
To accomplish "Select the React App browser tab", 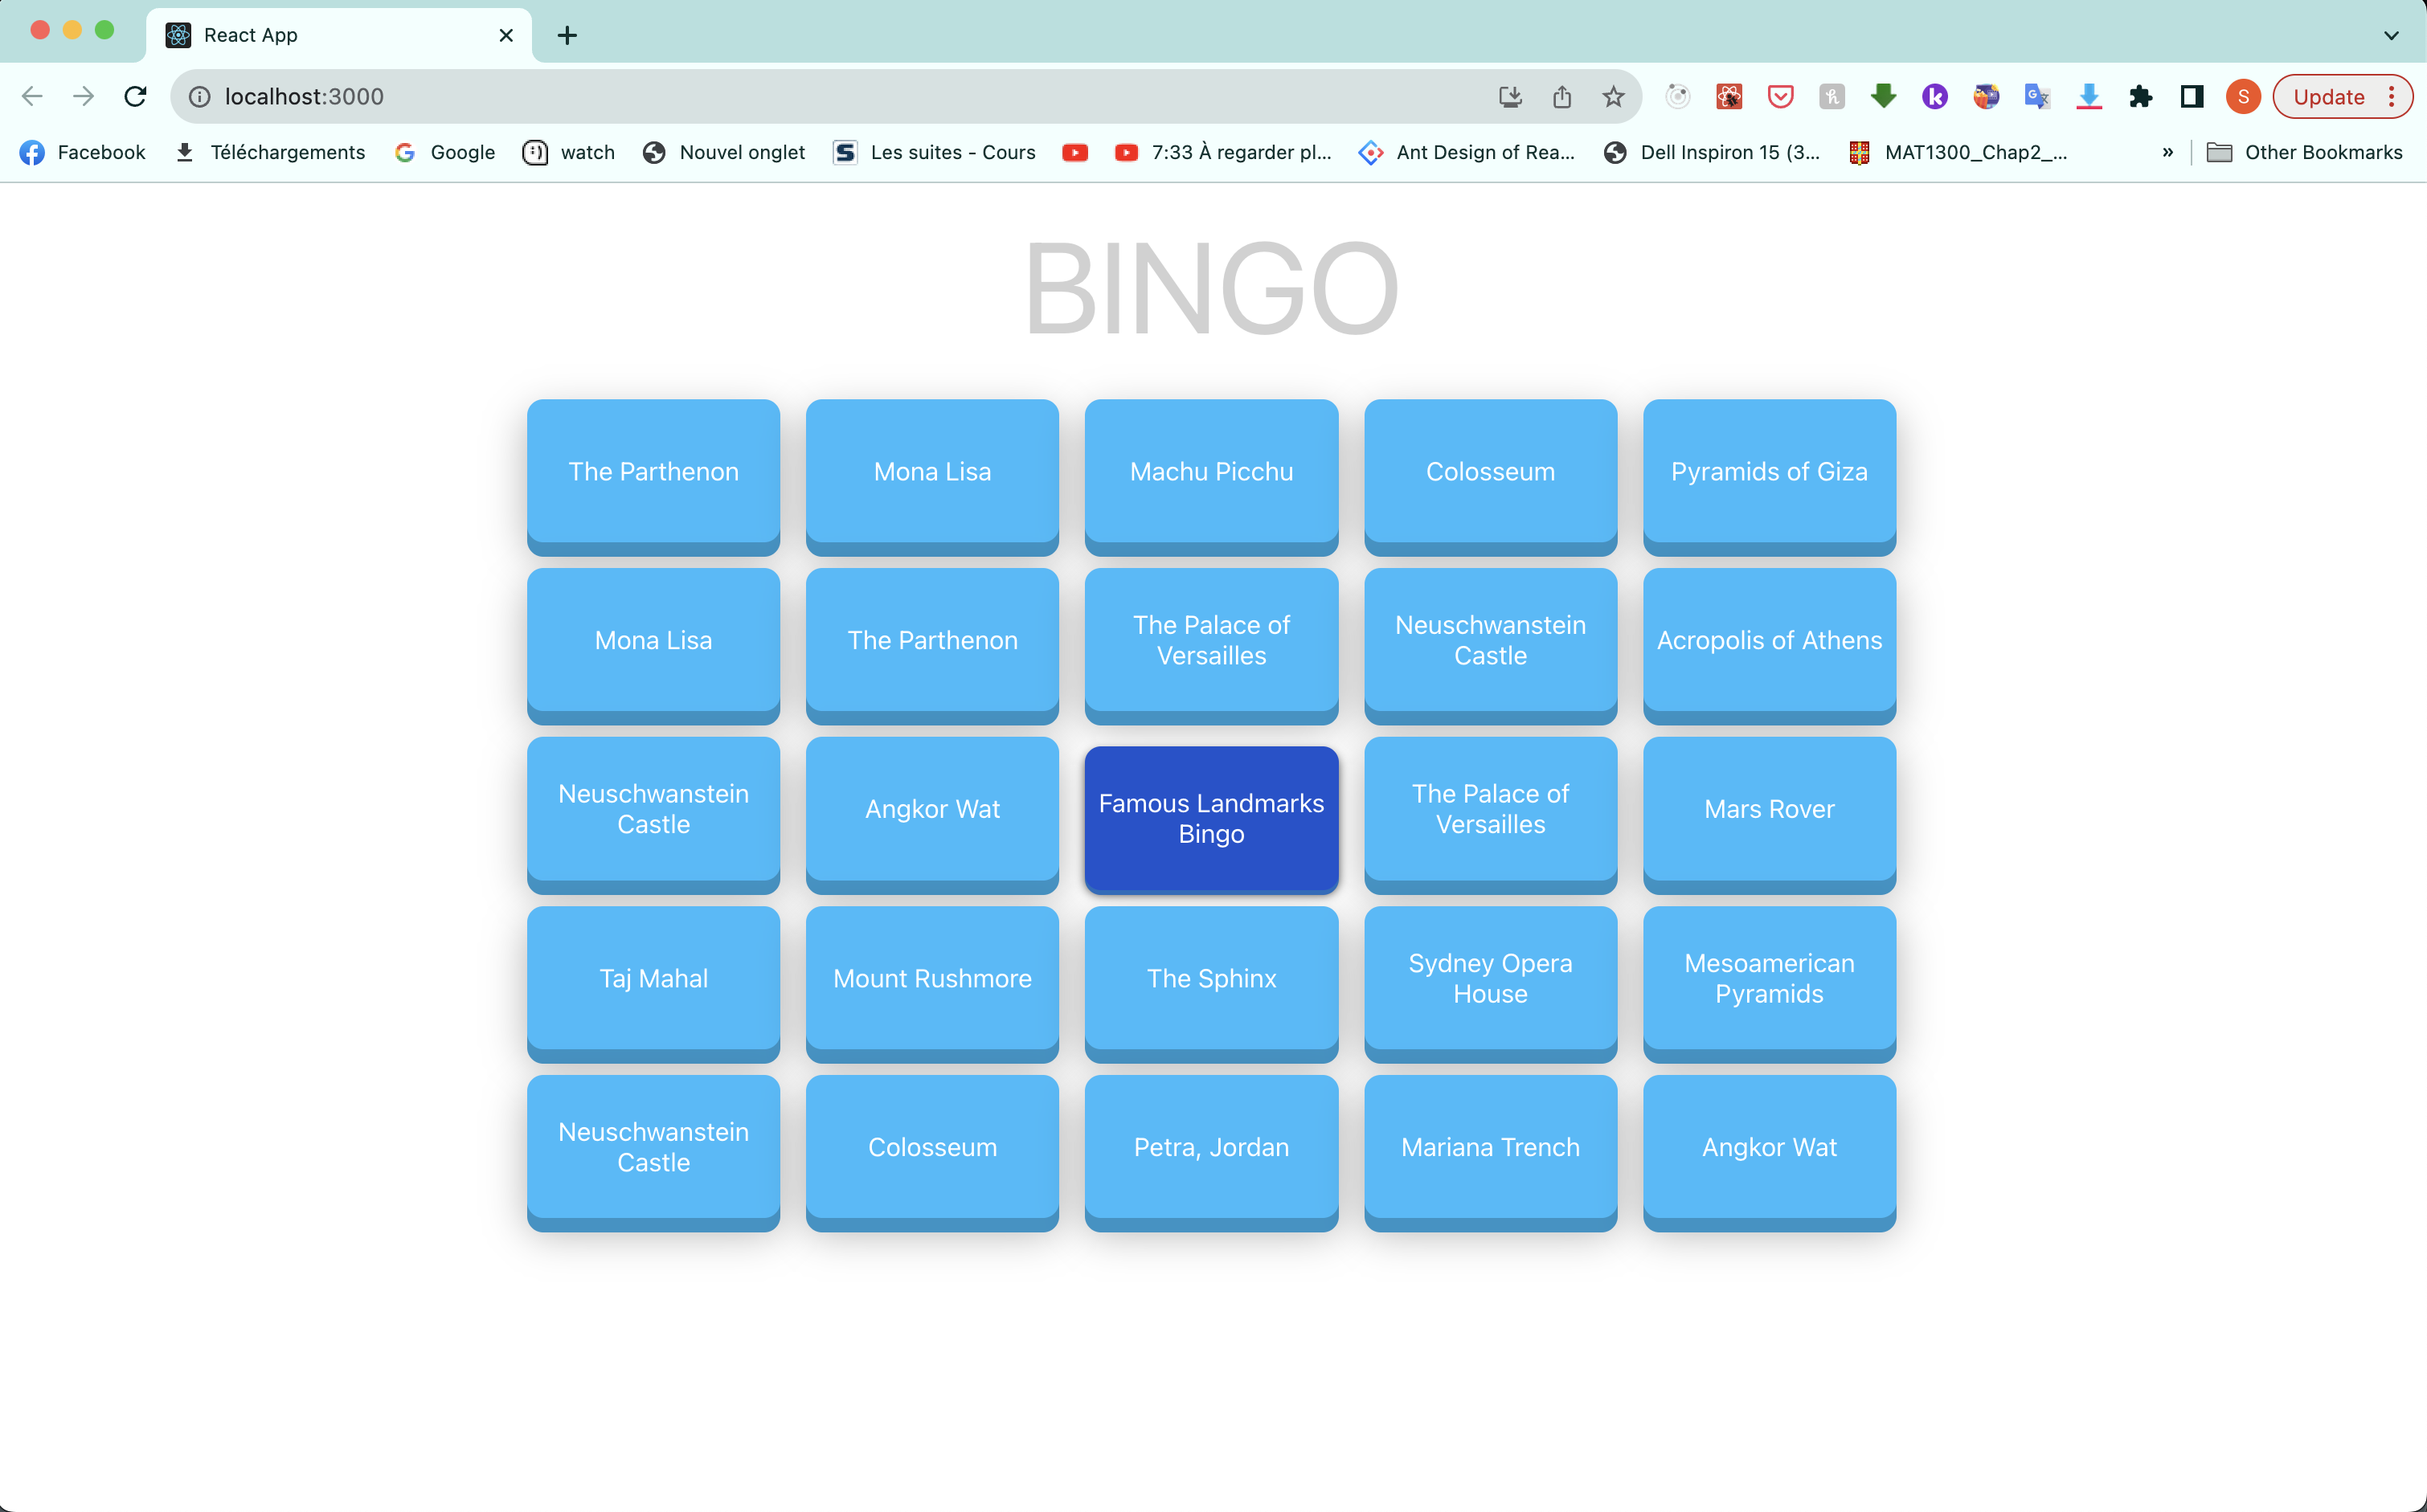I will 300,35.
